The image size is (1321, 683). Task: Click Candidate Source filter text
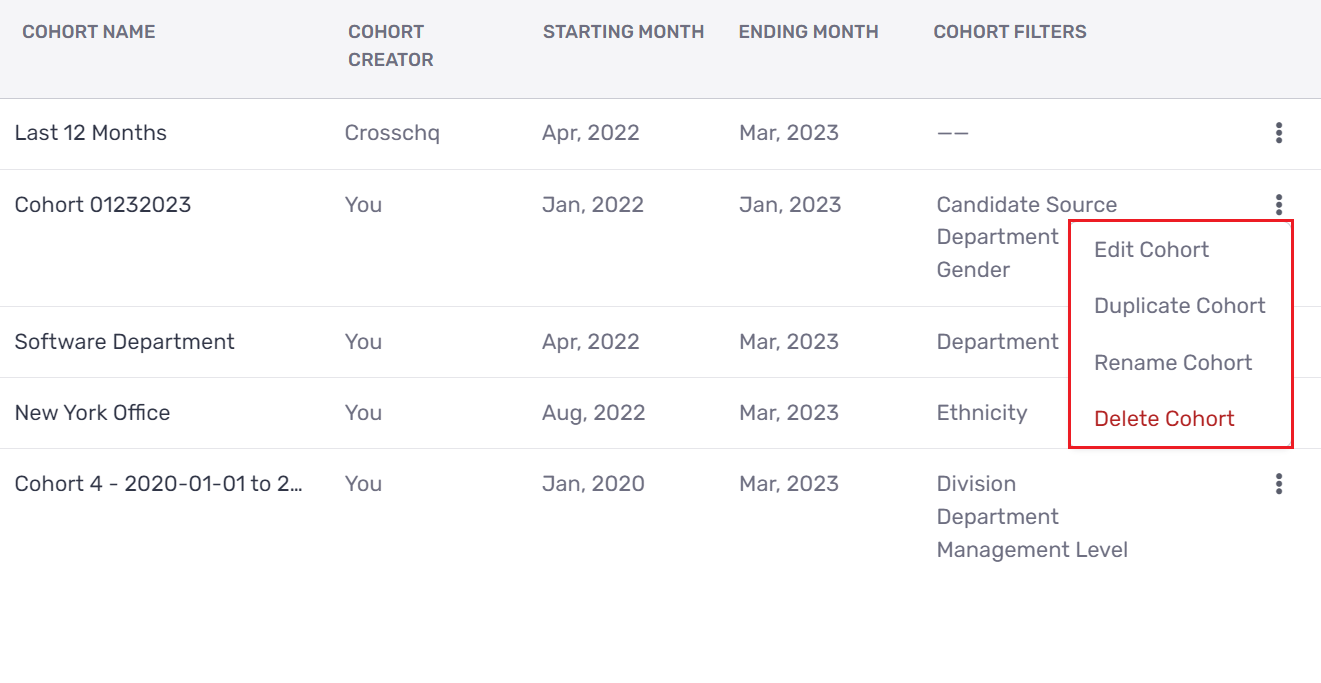(x=1027, y=205)
